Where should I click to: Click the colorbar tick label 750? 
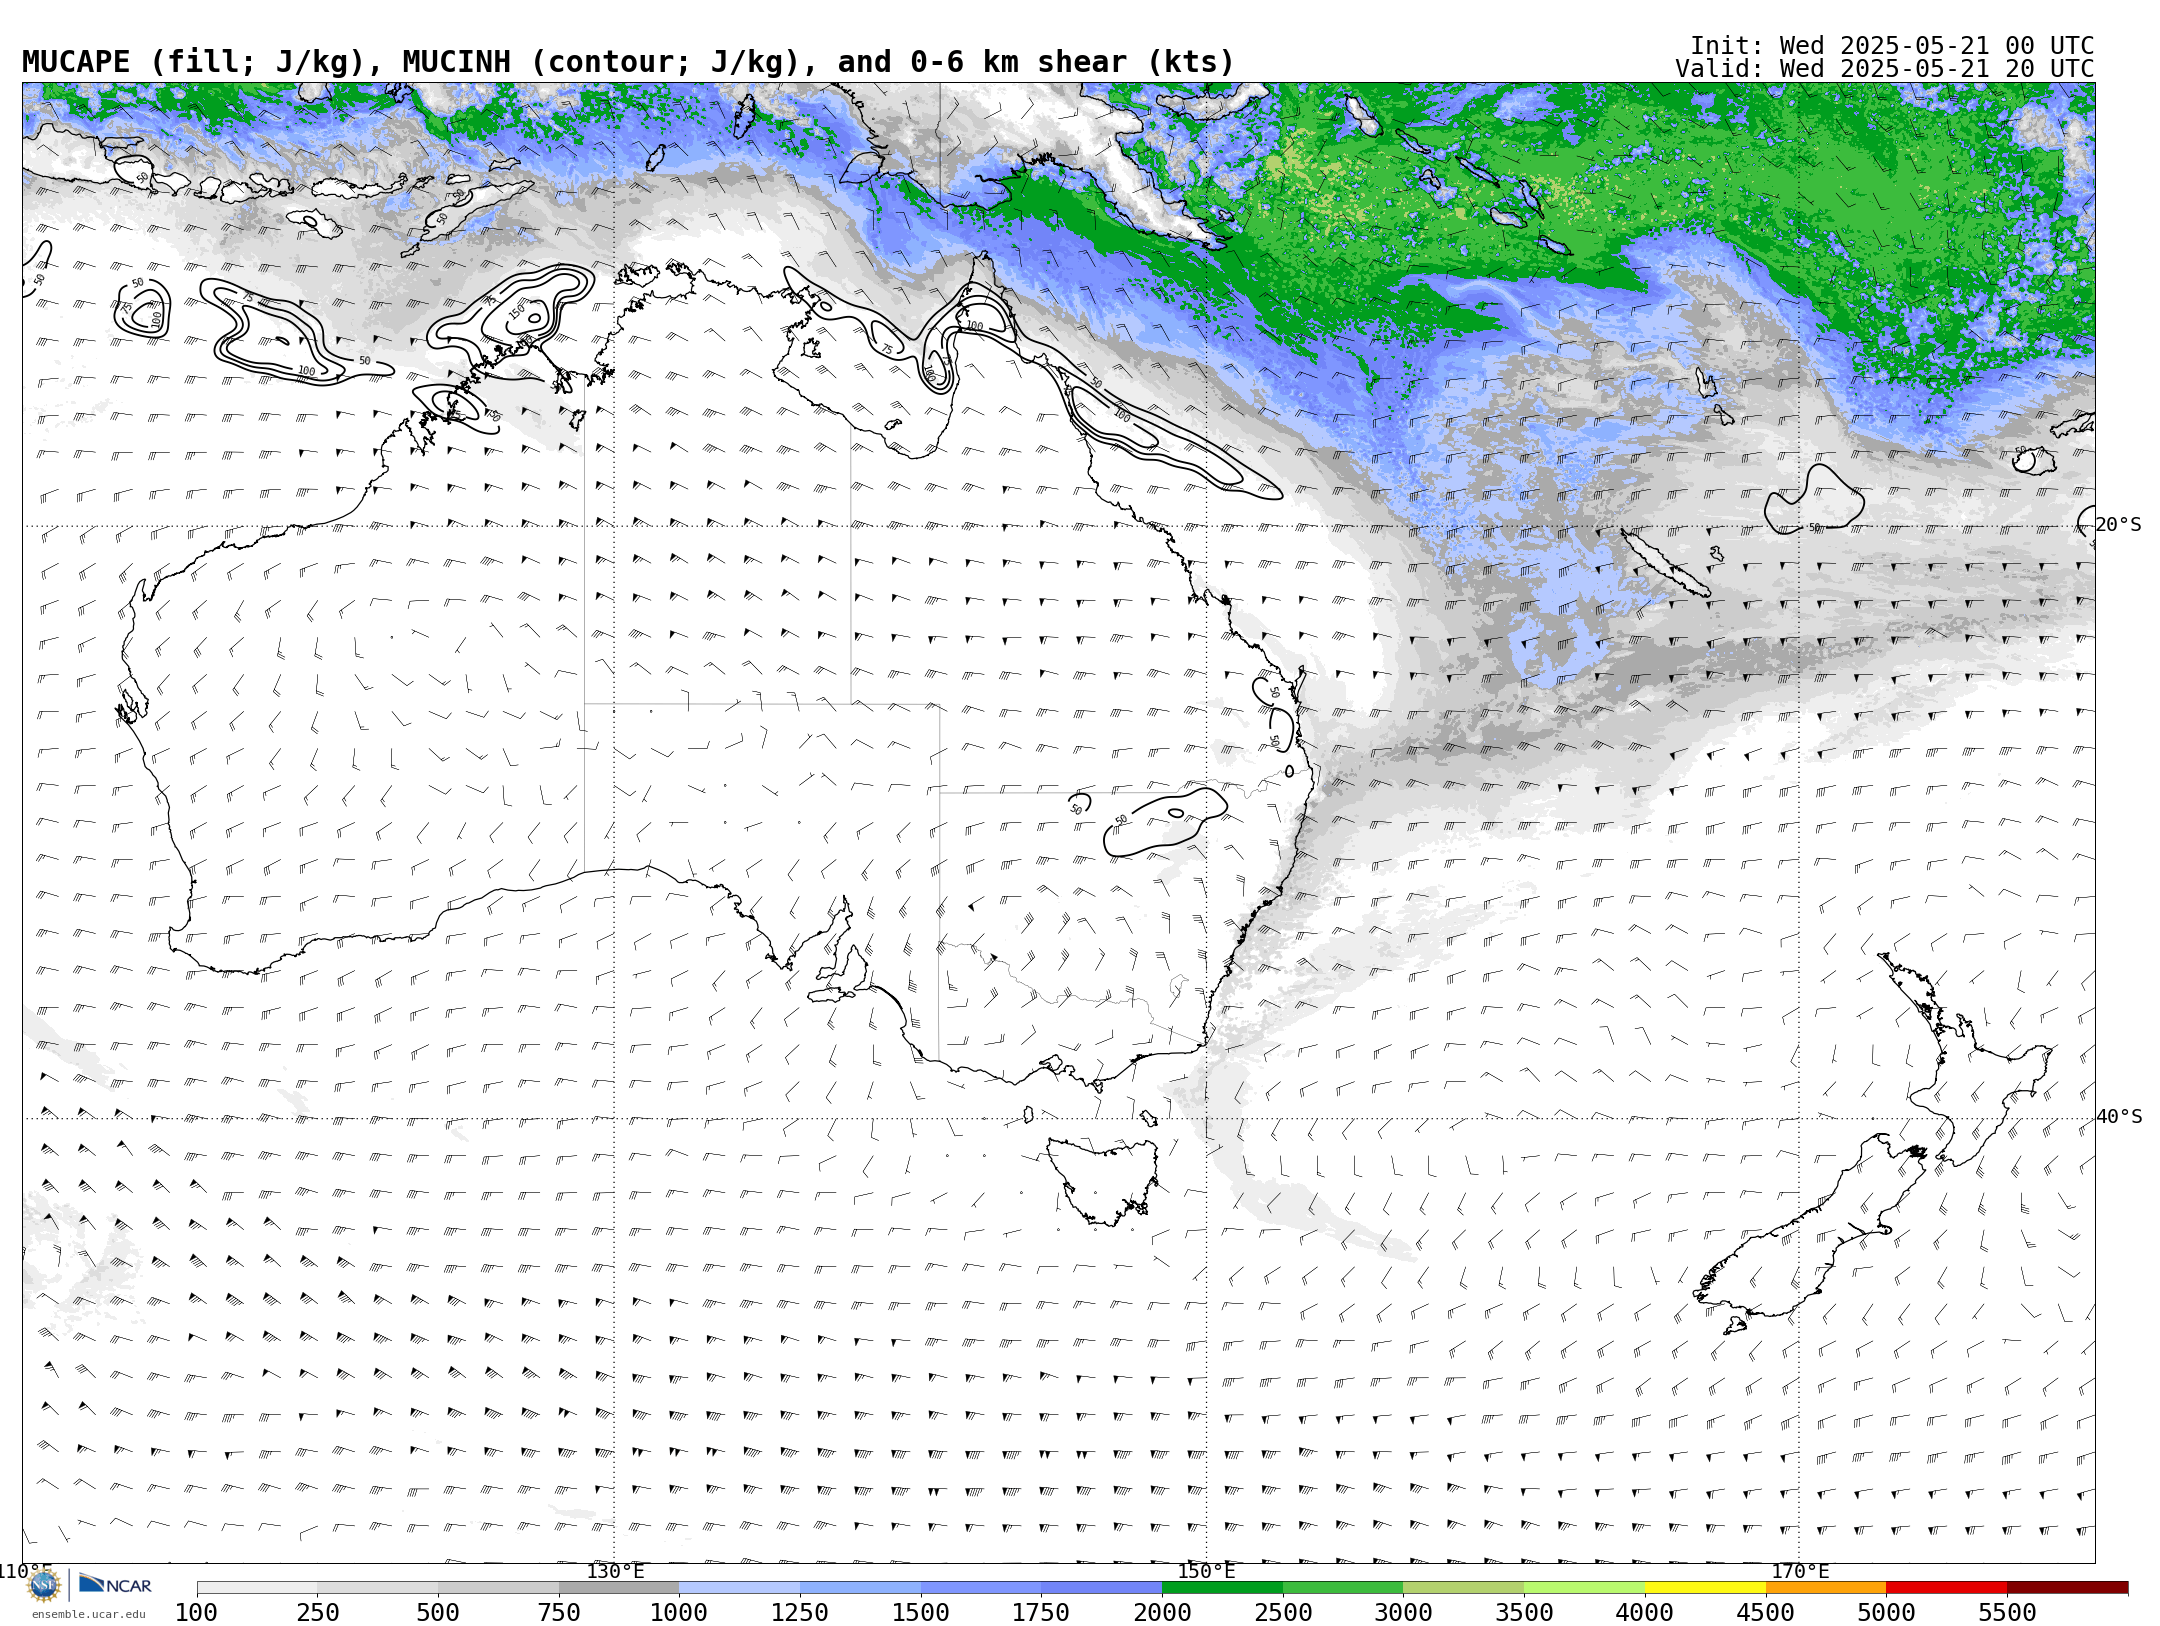[559, 1613]
